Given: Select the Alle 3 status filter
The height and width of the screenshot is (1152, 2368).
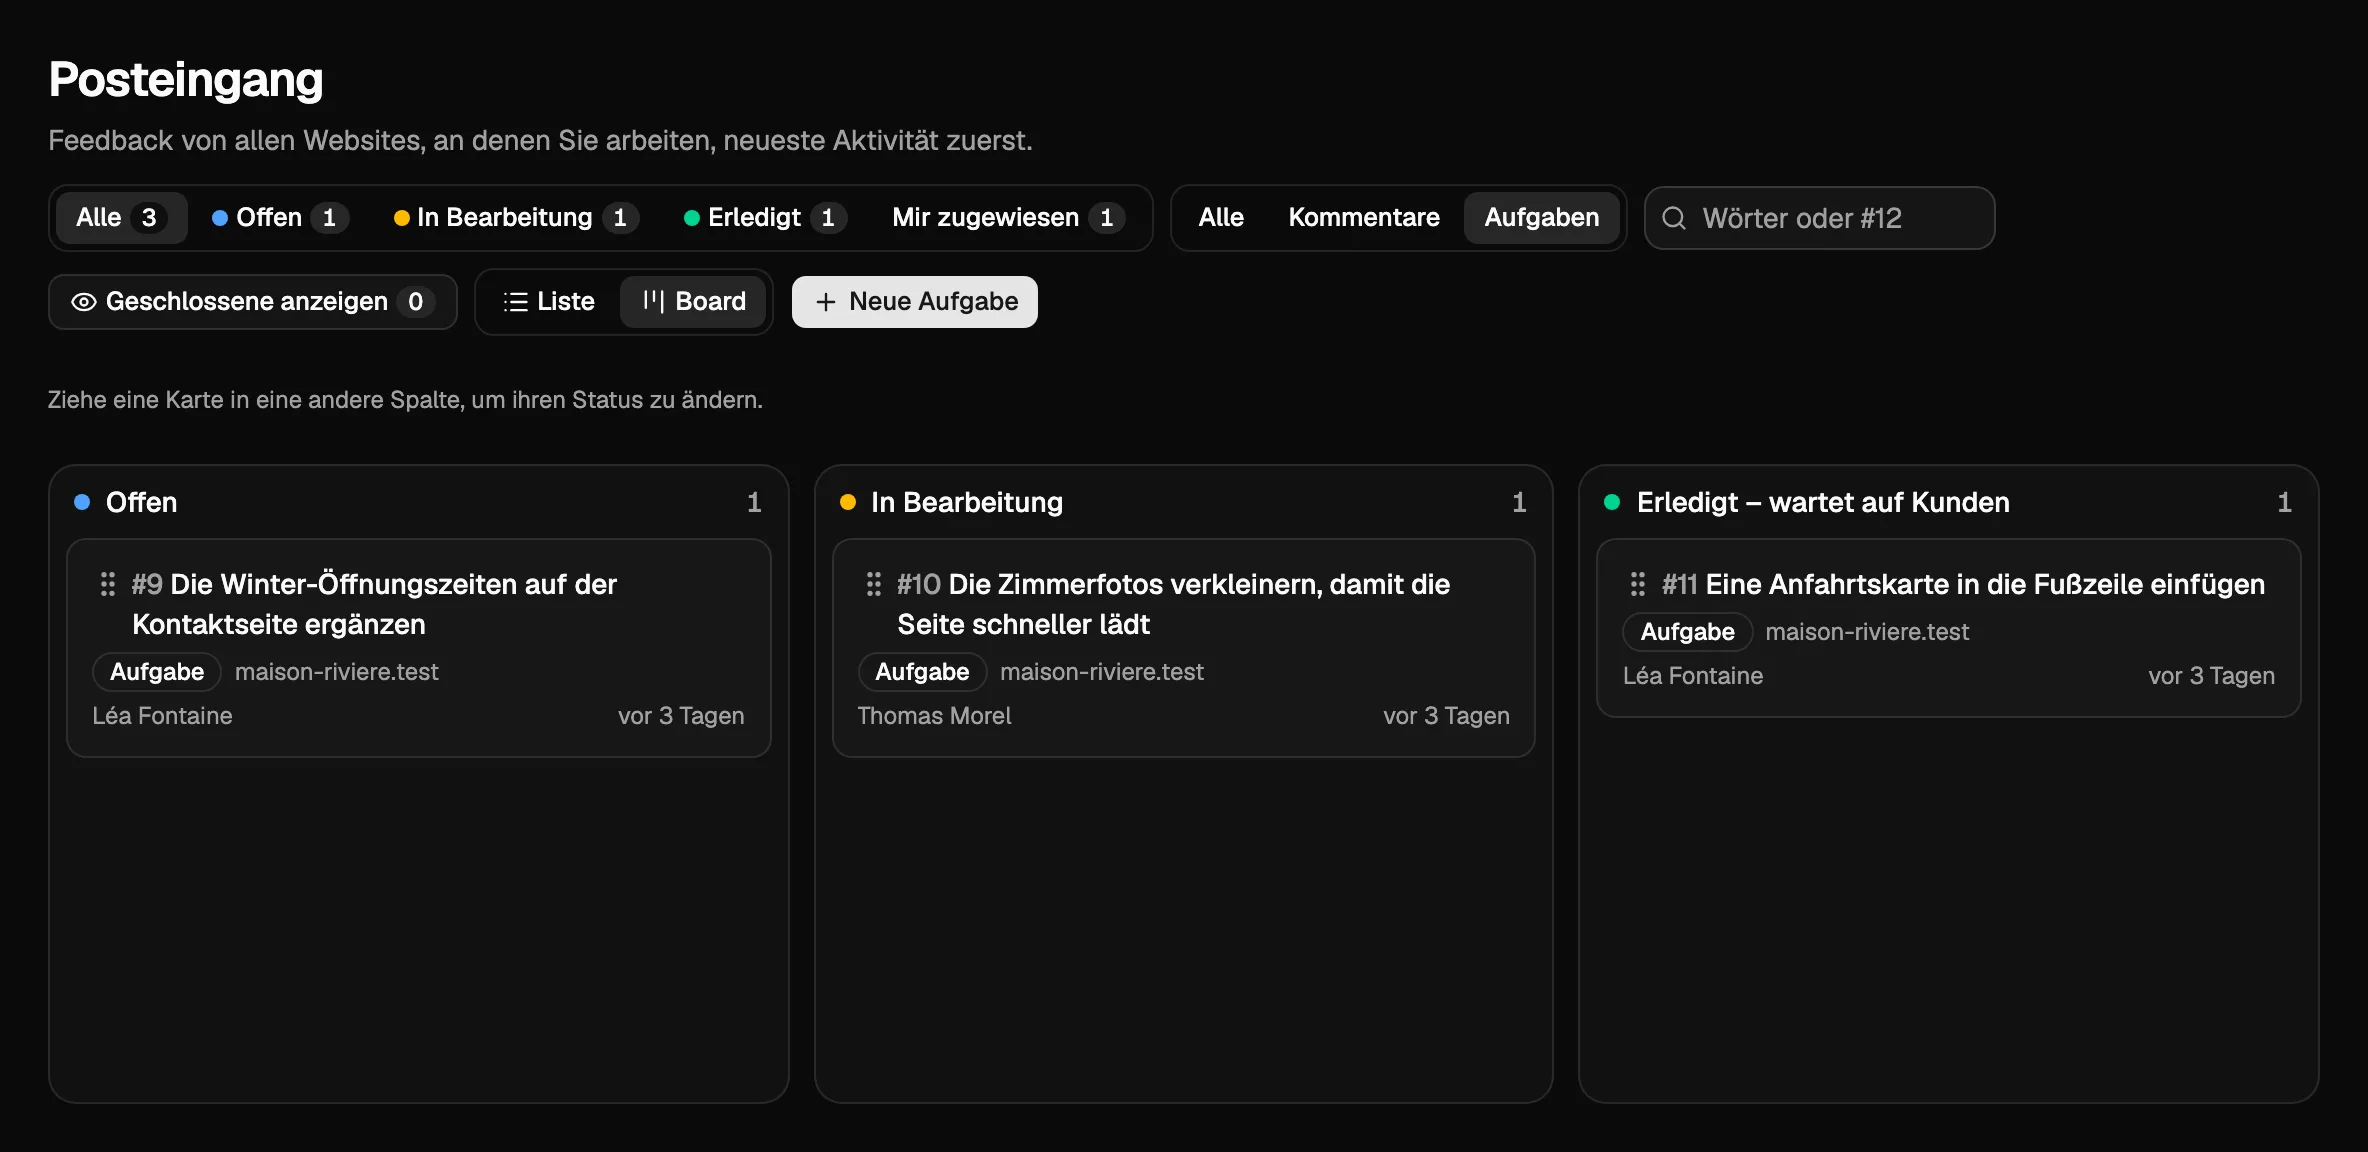Looking at the screenshot, I should (x=121, y=218).
